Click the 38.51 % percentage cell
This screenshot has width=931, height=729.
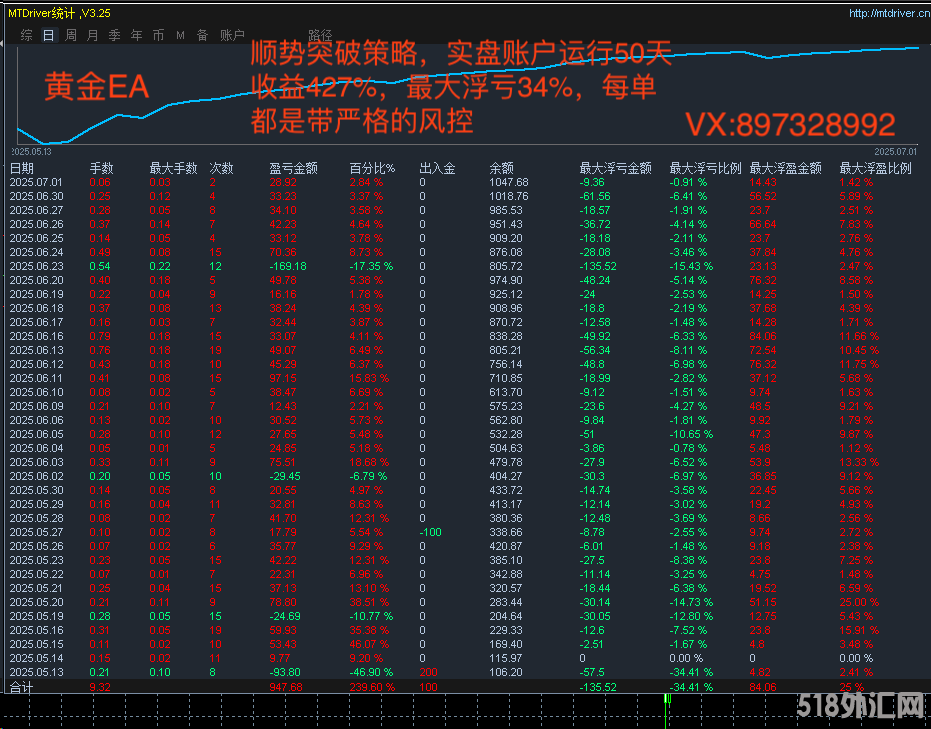[369, 603]
